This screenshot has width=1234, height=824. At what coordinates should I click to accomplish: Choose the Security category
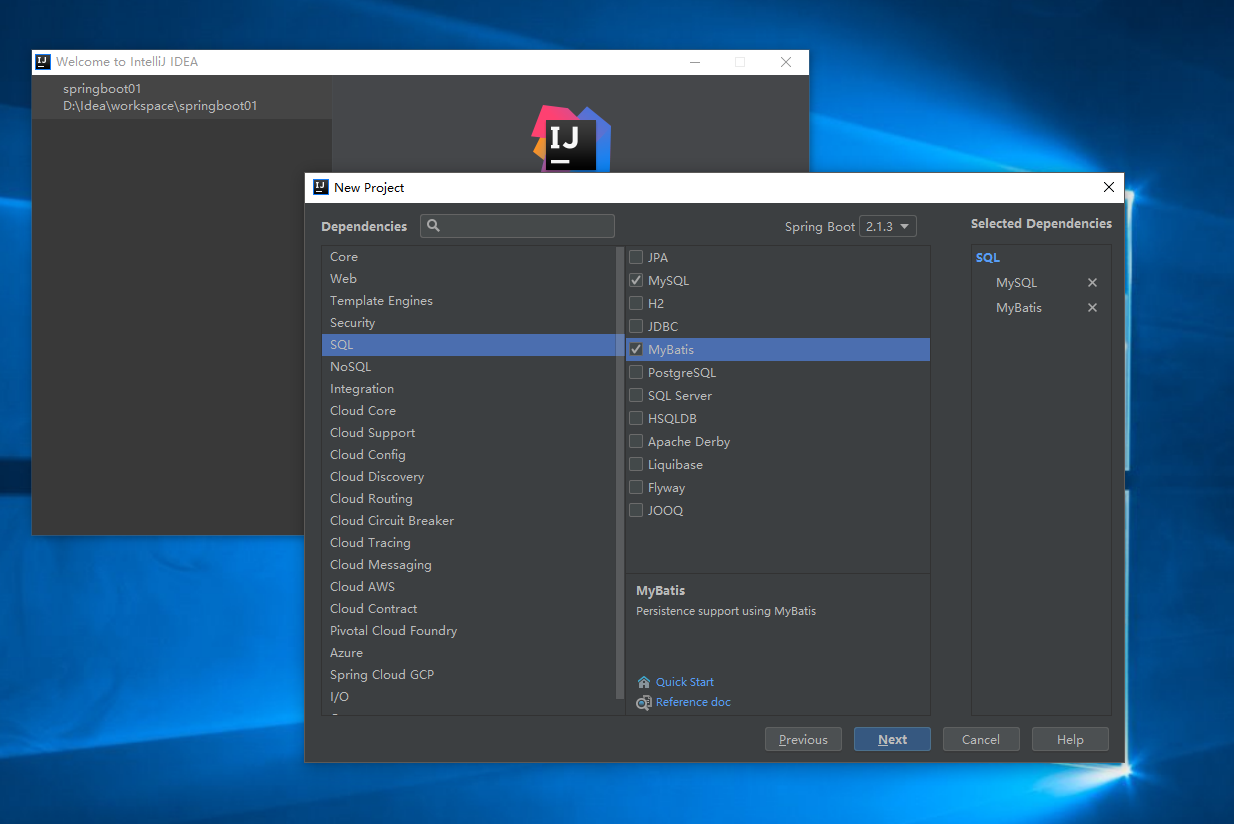pos(468,323)
